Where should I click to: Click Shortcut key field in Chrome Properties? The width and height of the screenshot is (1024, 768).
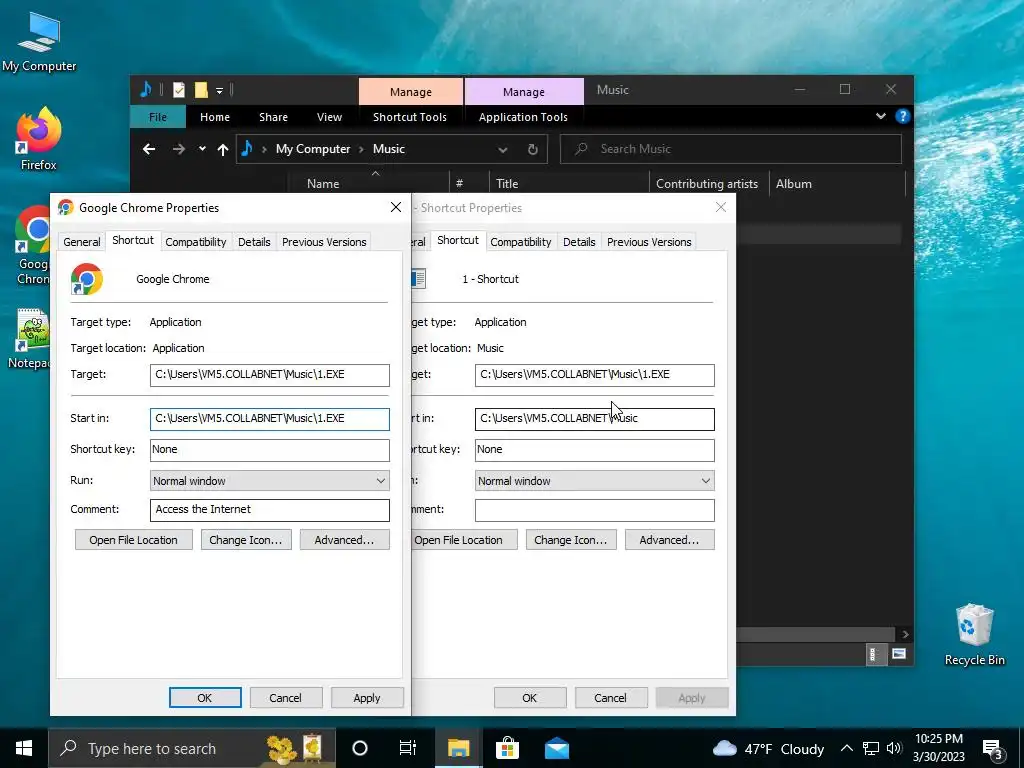270,450
